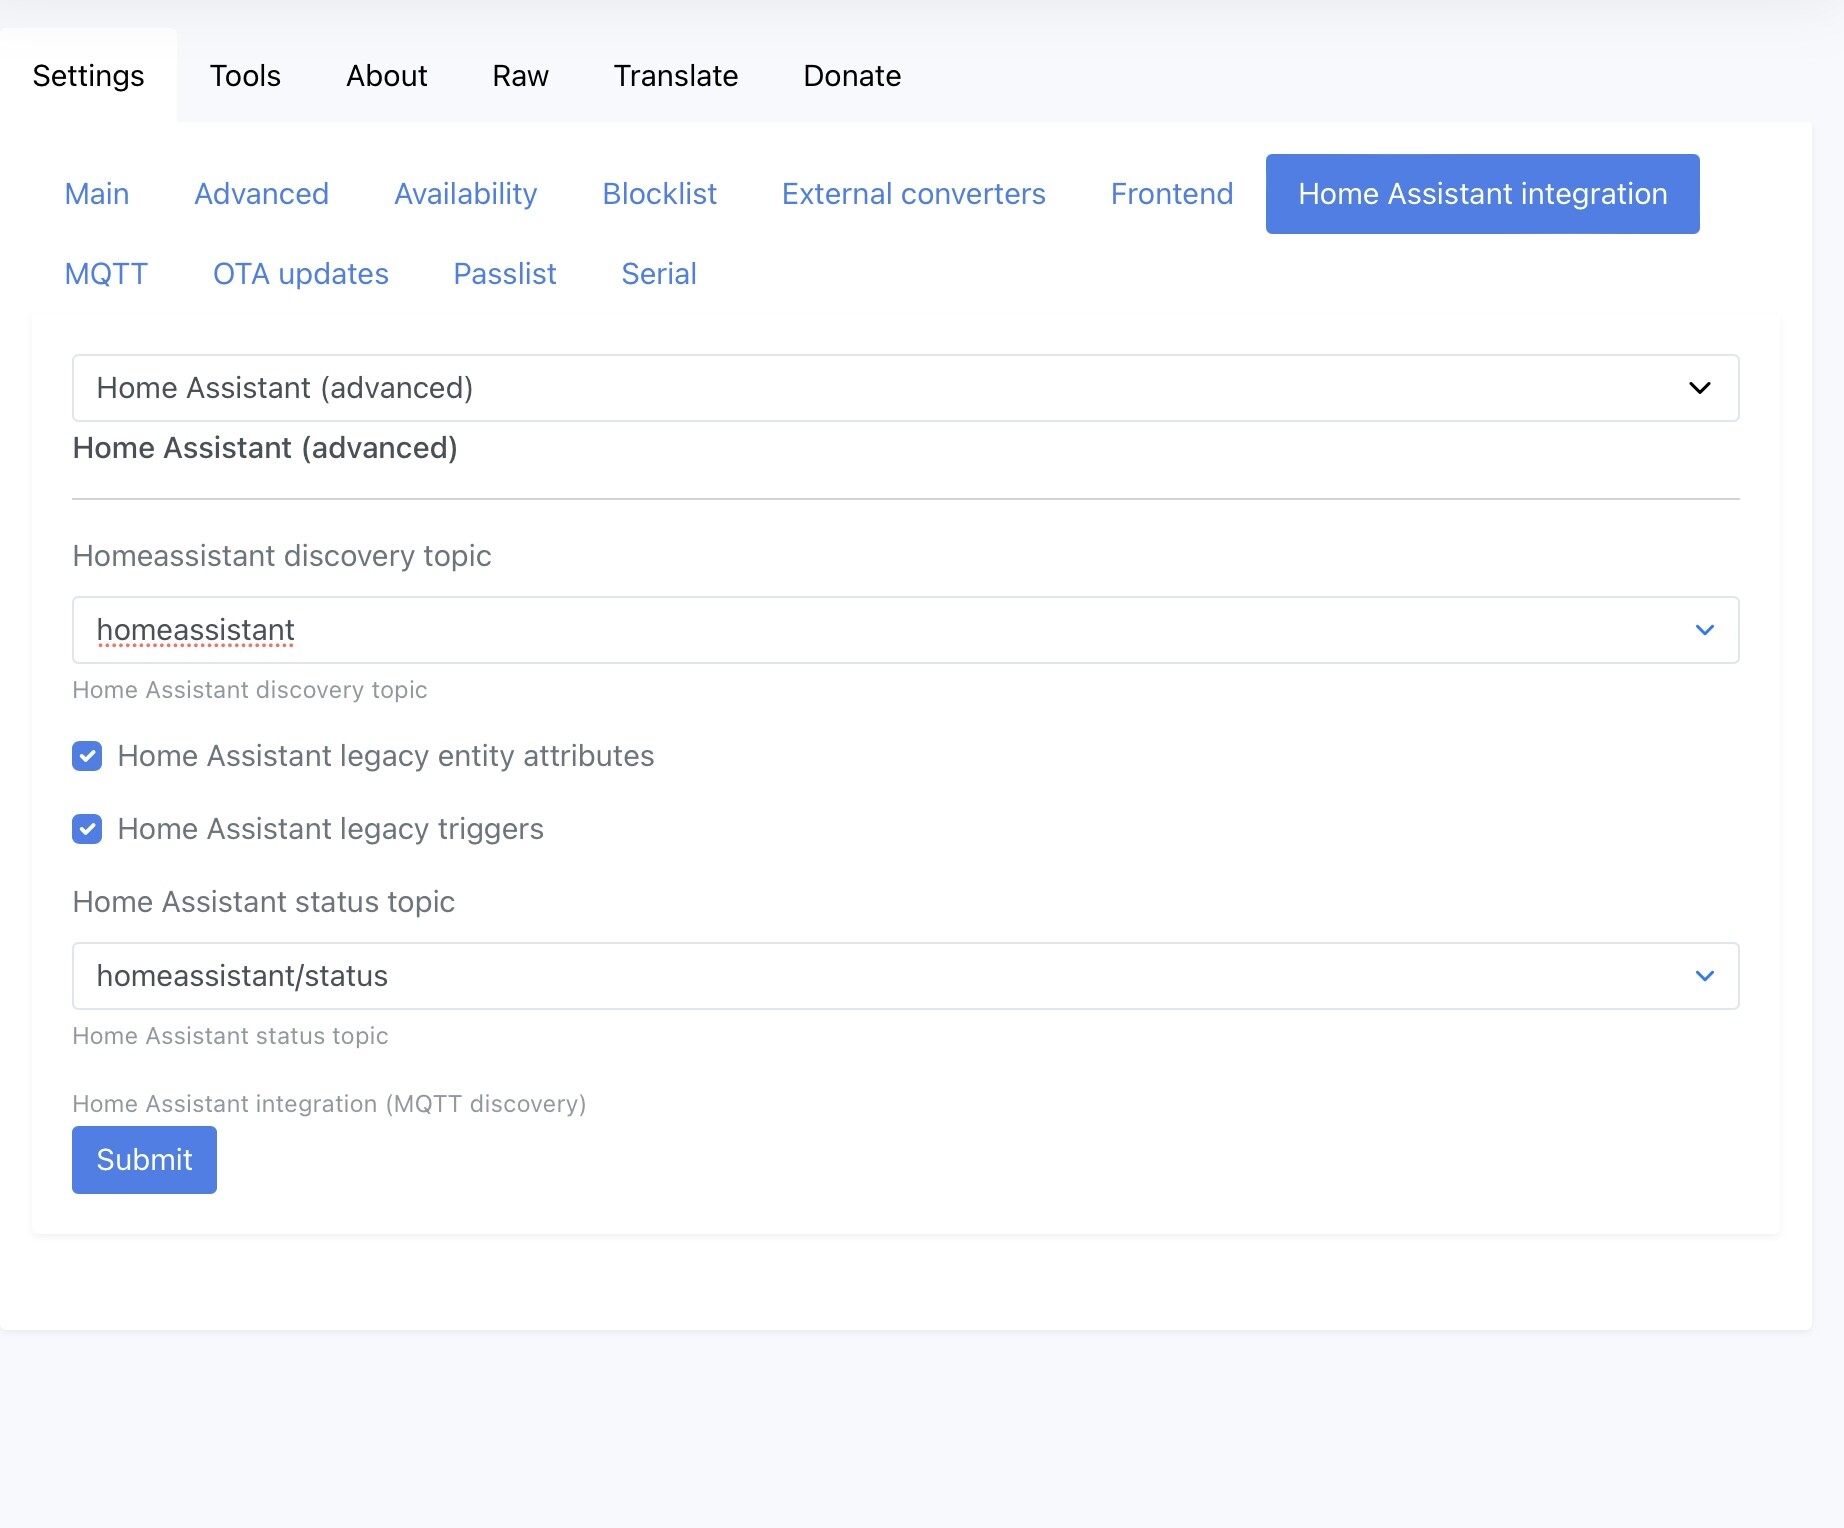Go to Main settings section
The width and height of the screenshot is (1844, 1528).
(97, 193)
